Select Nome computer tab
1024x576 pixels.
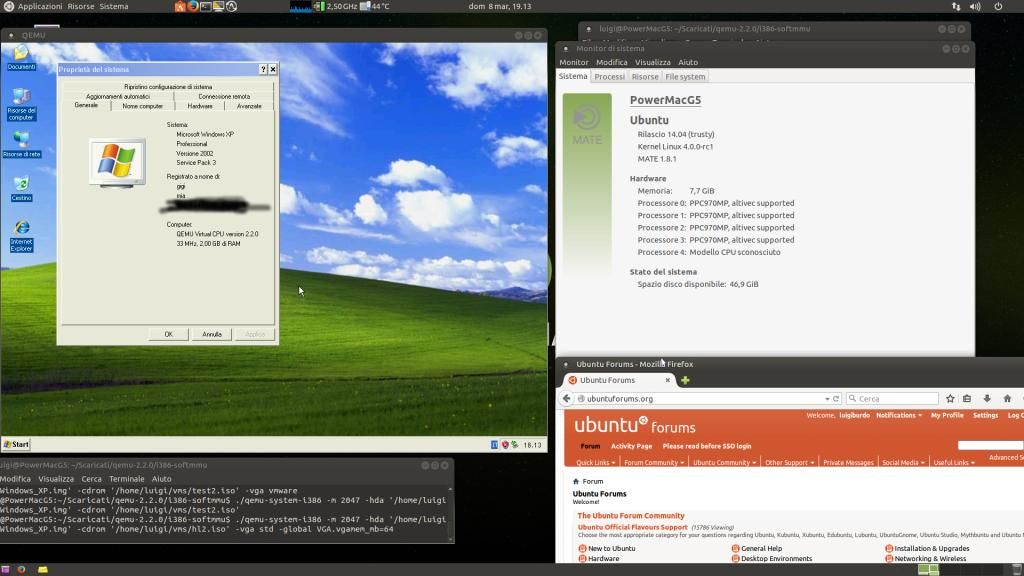coord(142,106)
